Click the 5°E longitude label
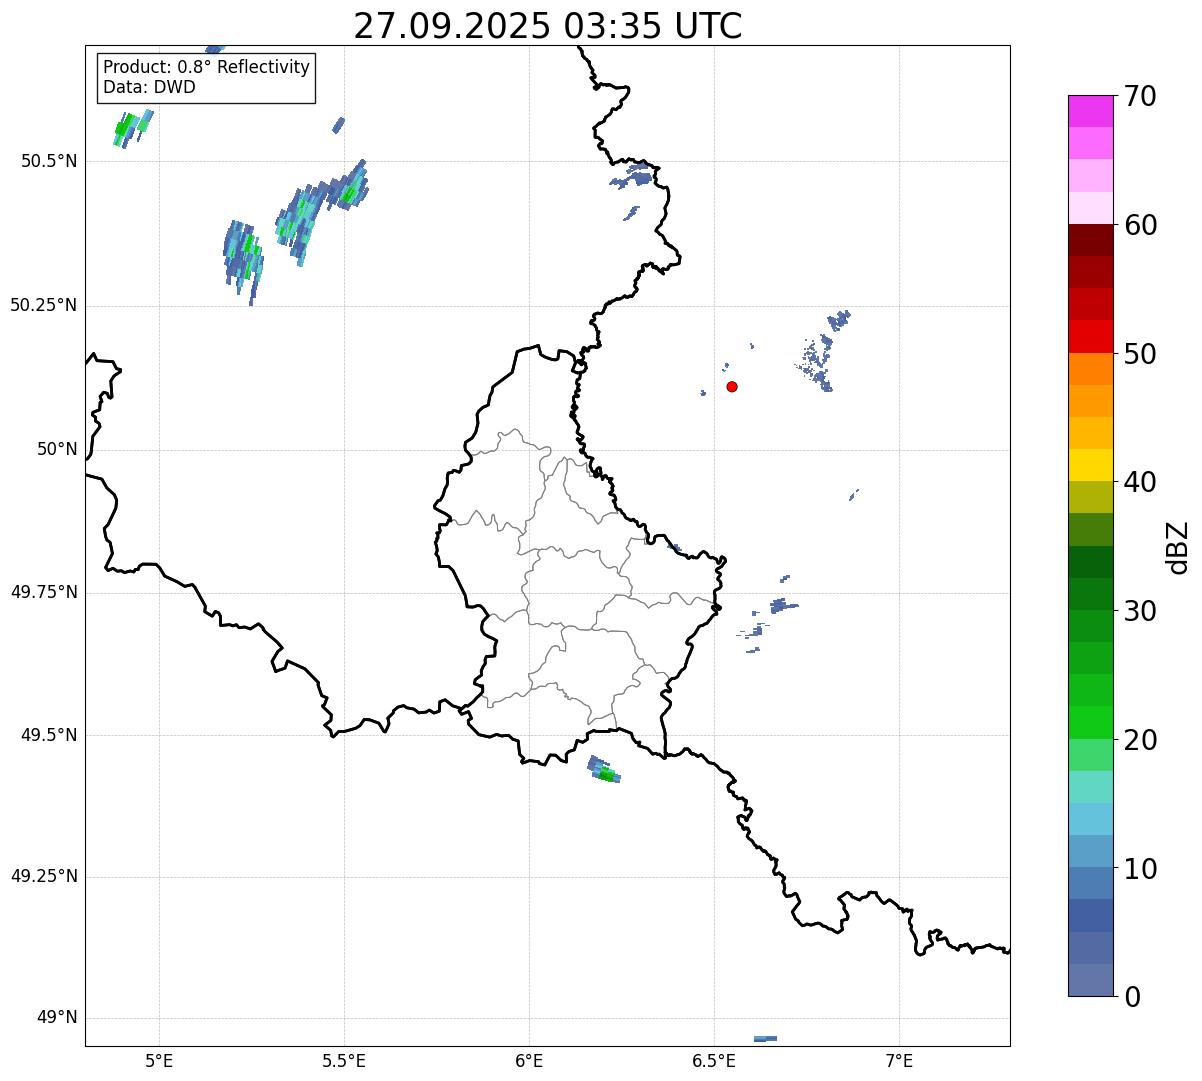Viewport: 1202px width, 1081px height. coord(159,1061)
